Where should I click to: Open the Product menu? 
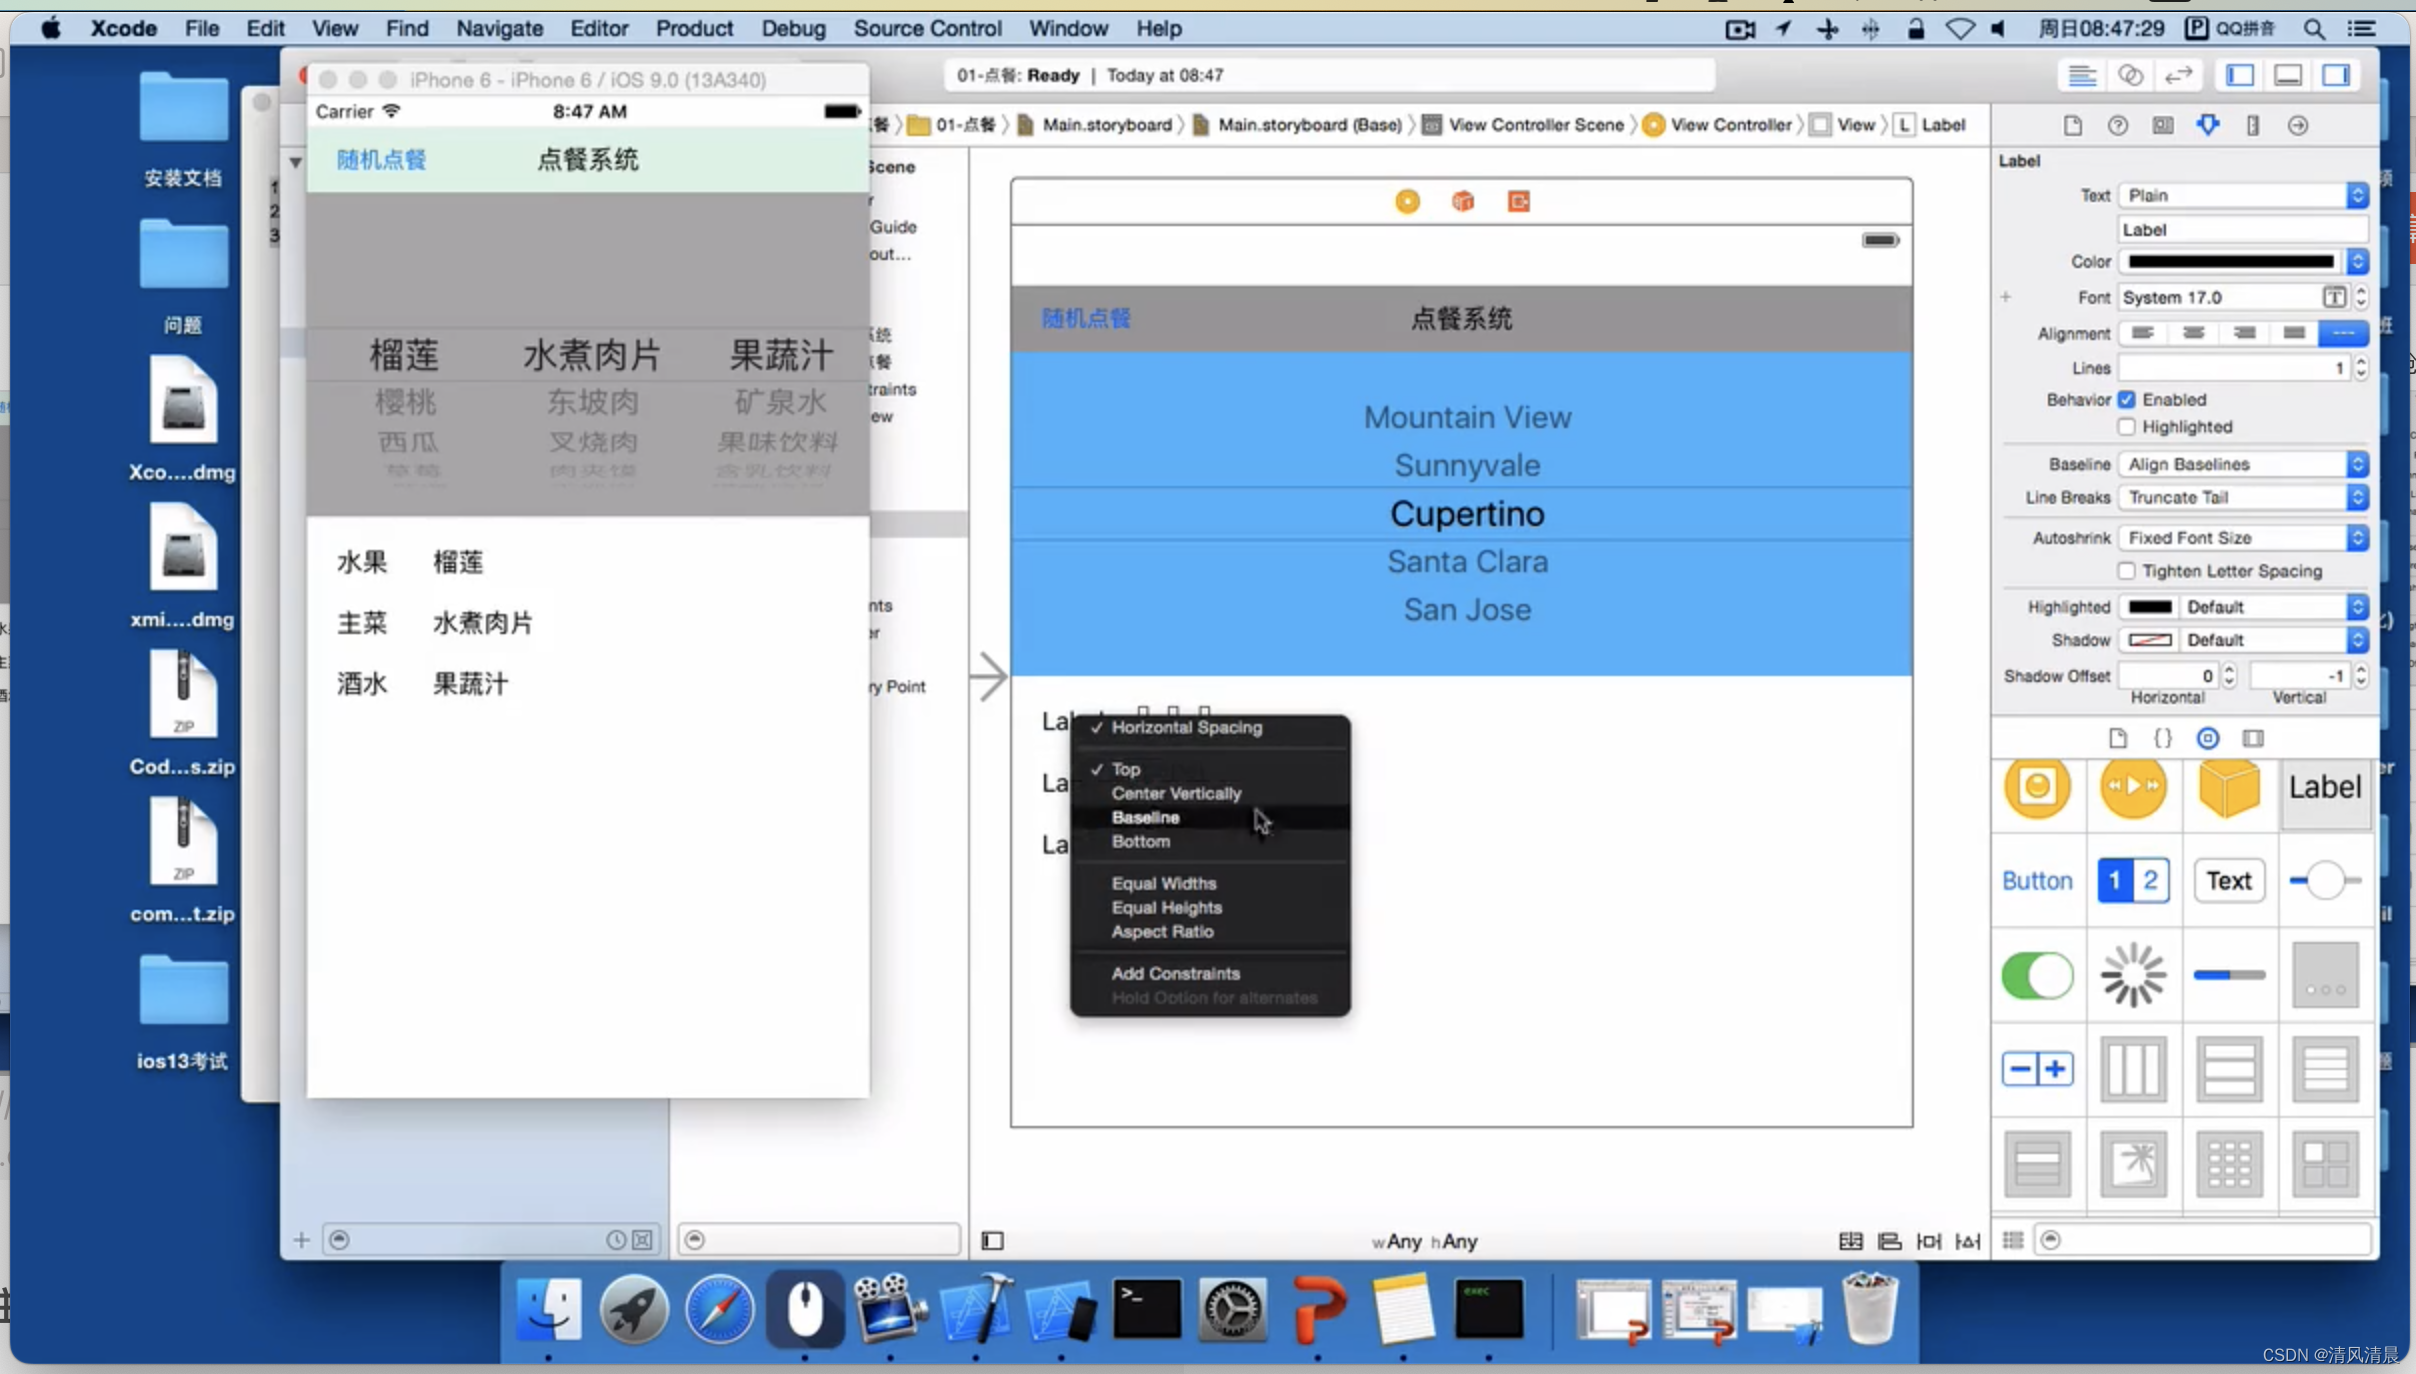pyautogui.click(x=694, y=29)
